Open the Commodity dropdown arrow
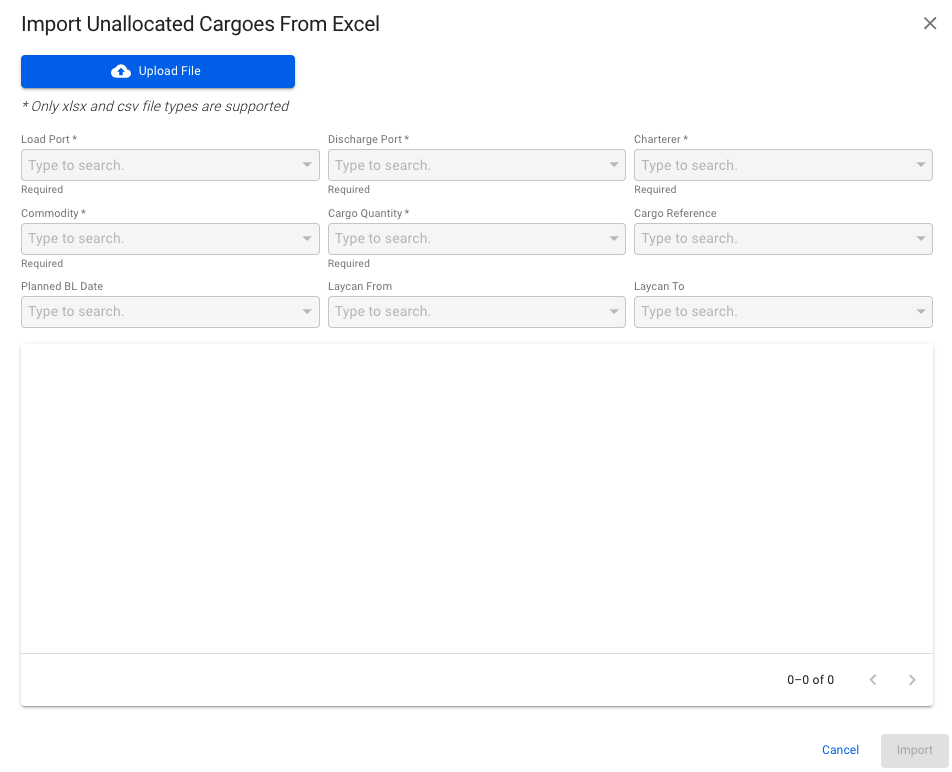The height and width of the screenshot is (772, 952). click(307, 238)
